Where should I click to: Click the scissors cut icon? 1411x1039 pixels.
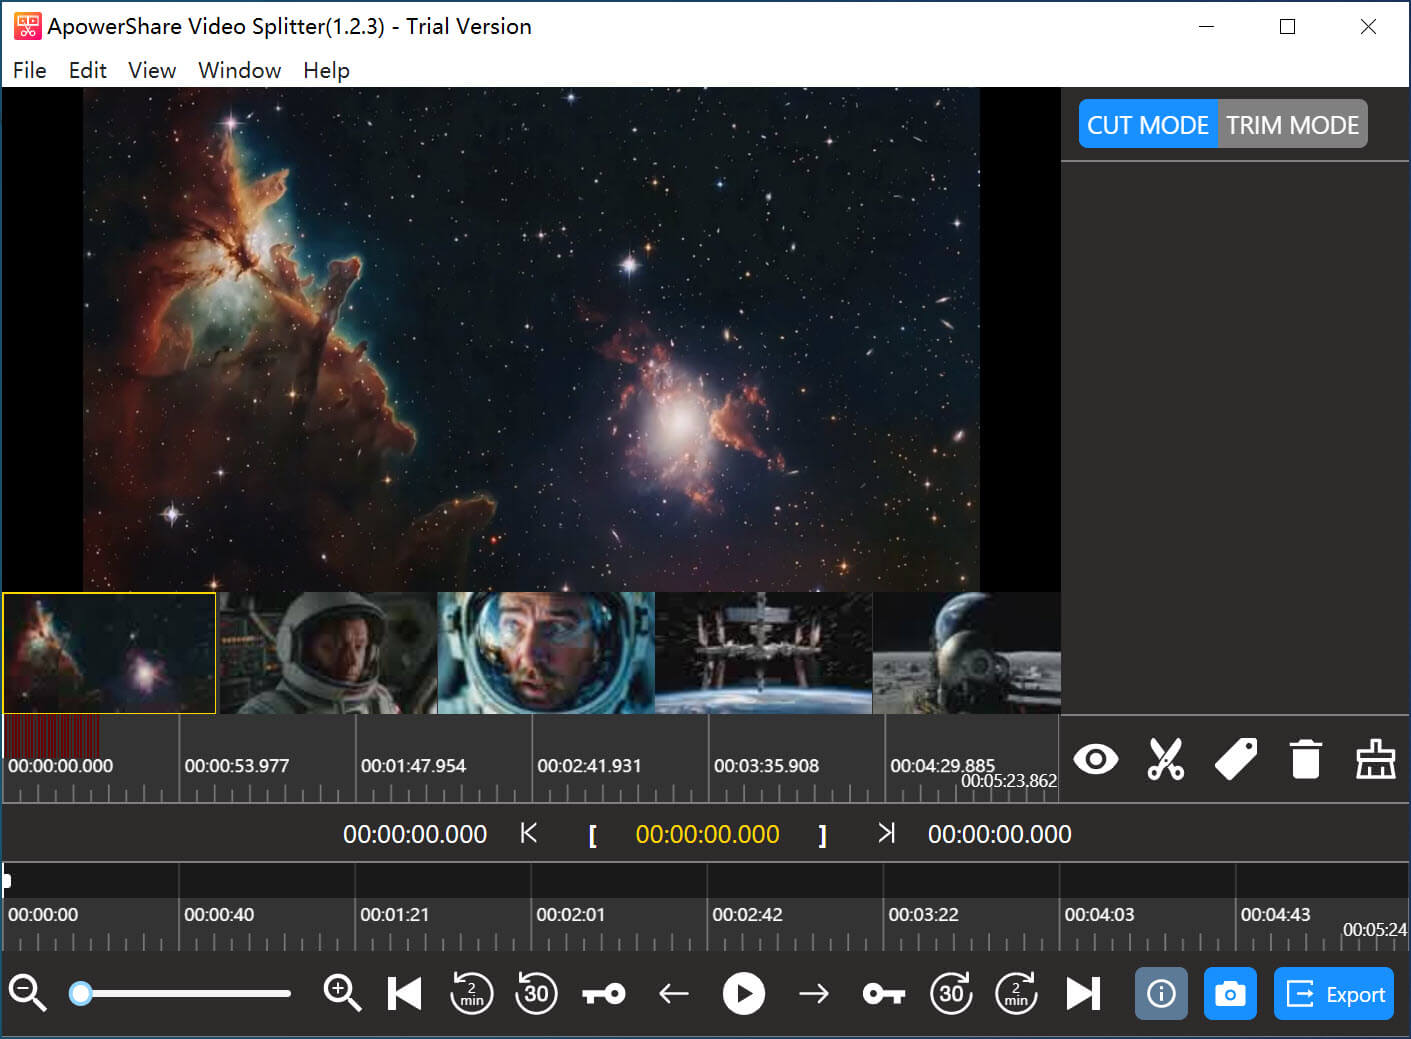click(1165, 760)
